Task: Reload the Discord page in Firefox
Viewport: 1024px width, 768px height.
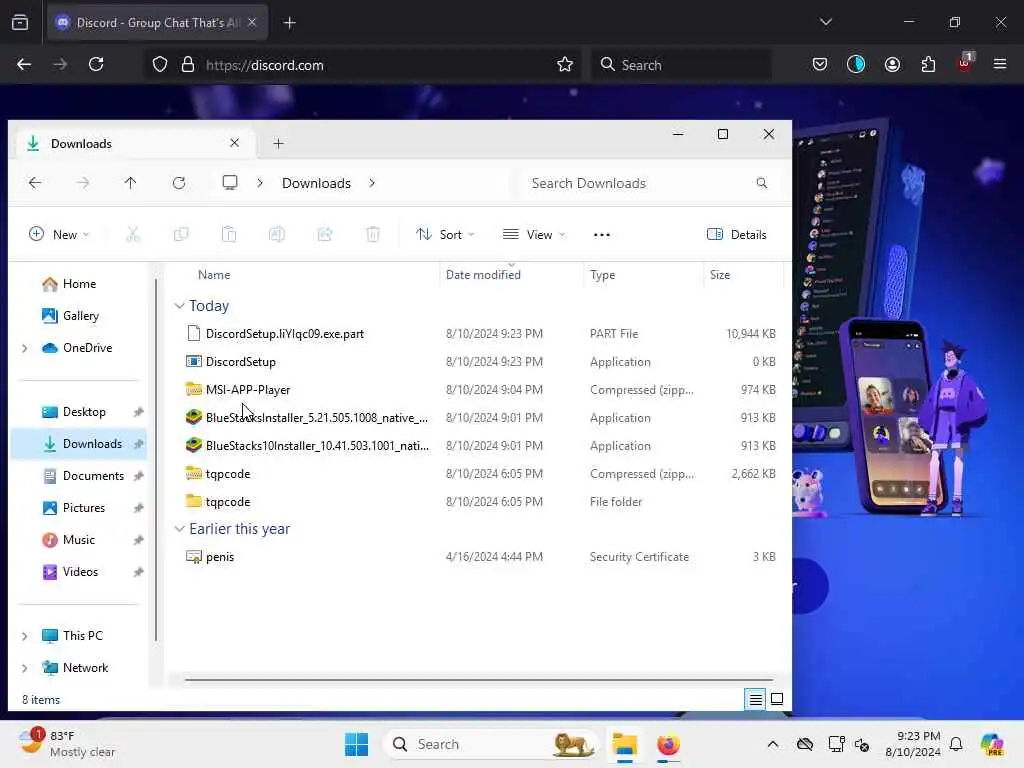Action: coord(96,64)
